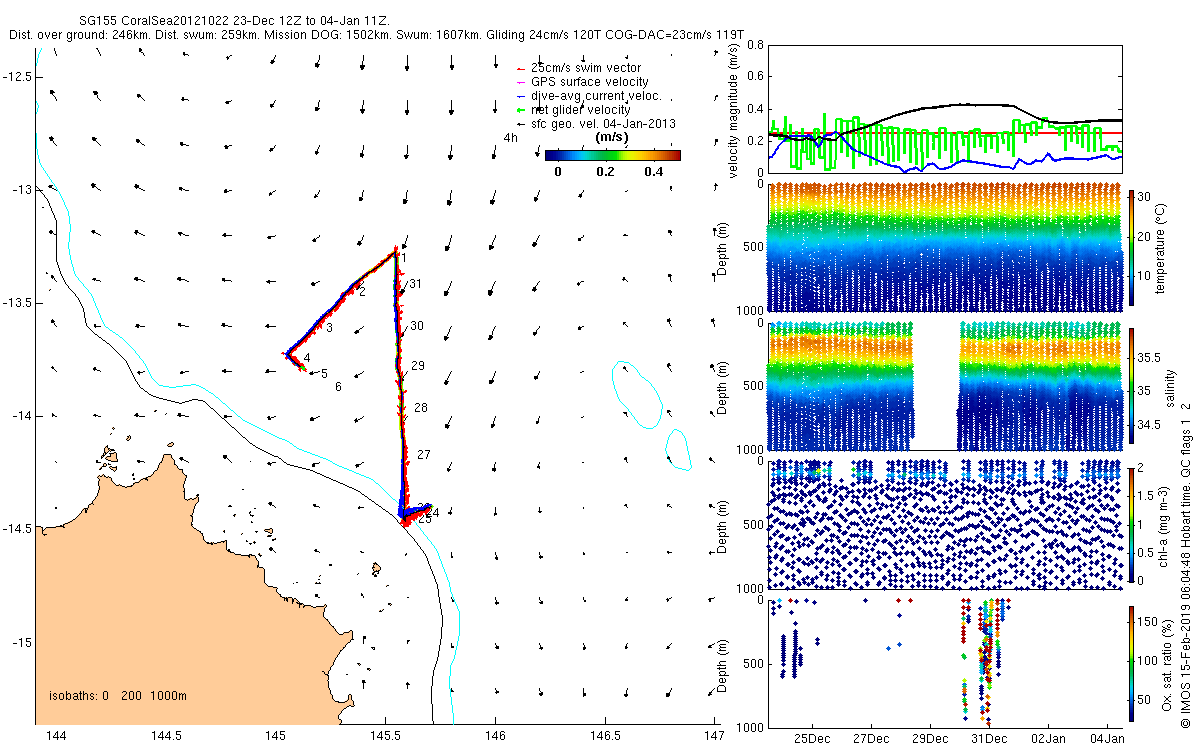Click the '-15' latitude tick label
Screen dimensions: 1200x750
pos(22,641)
